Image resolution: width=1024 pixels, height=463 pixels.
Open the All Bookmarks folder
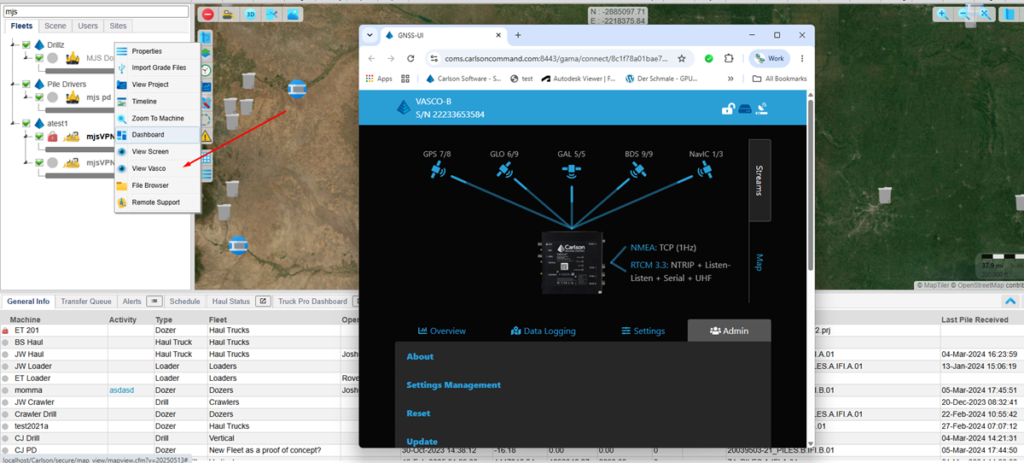click(x=780, y=78)
